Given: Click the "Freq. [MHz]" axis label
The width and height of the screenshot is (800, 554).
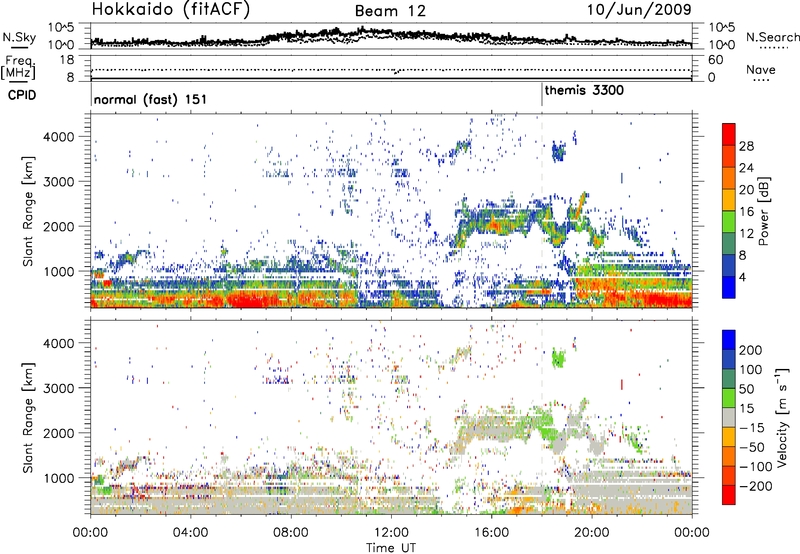Looking at the screenshot, I should click(x=18, y=68).
